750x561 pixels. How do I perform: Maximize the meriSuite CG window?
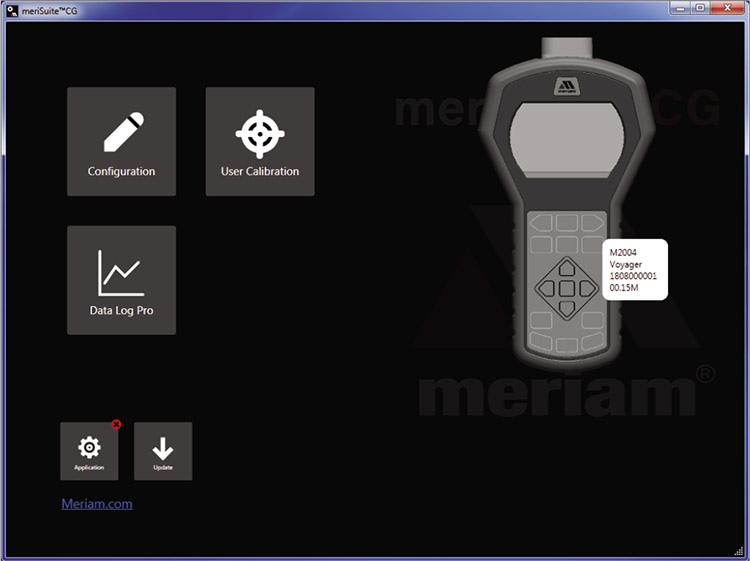(700, 8)
